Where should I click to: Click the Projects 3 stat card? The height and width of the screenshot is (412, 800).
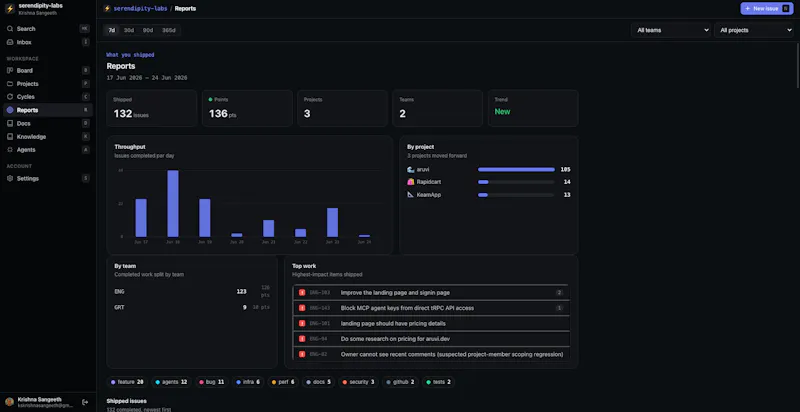tap(342, 108)
